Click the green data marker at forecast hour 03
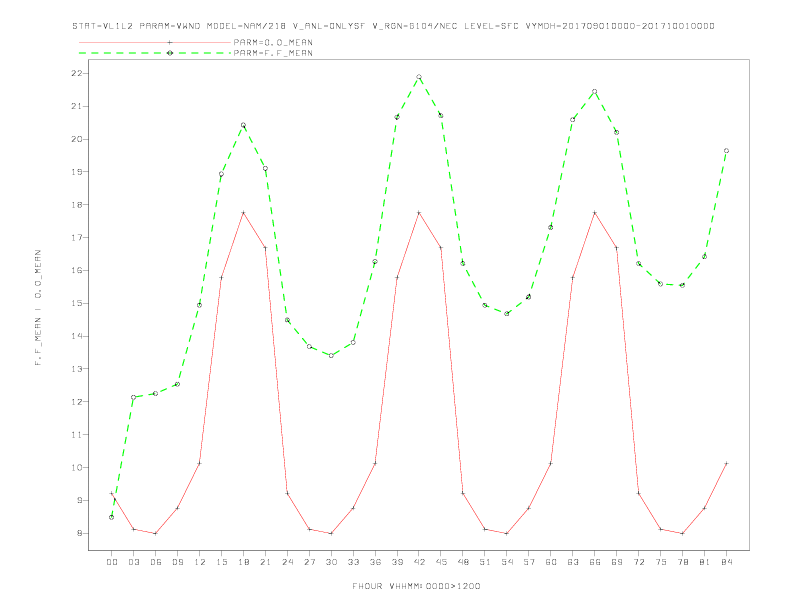Viewport: 792px width, 612px height. point(133,397)
